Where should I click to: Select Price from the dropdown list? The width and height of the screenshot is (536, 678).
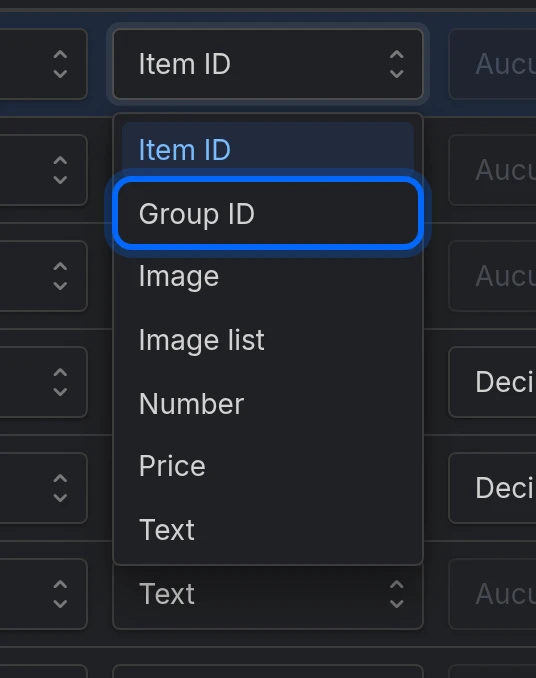[268, 466]
